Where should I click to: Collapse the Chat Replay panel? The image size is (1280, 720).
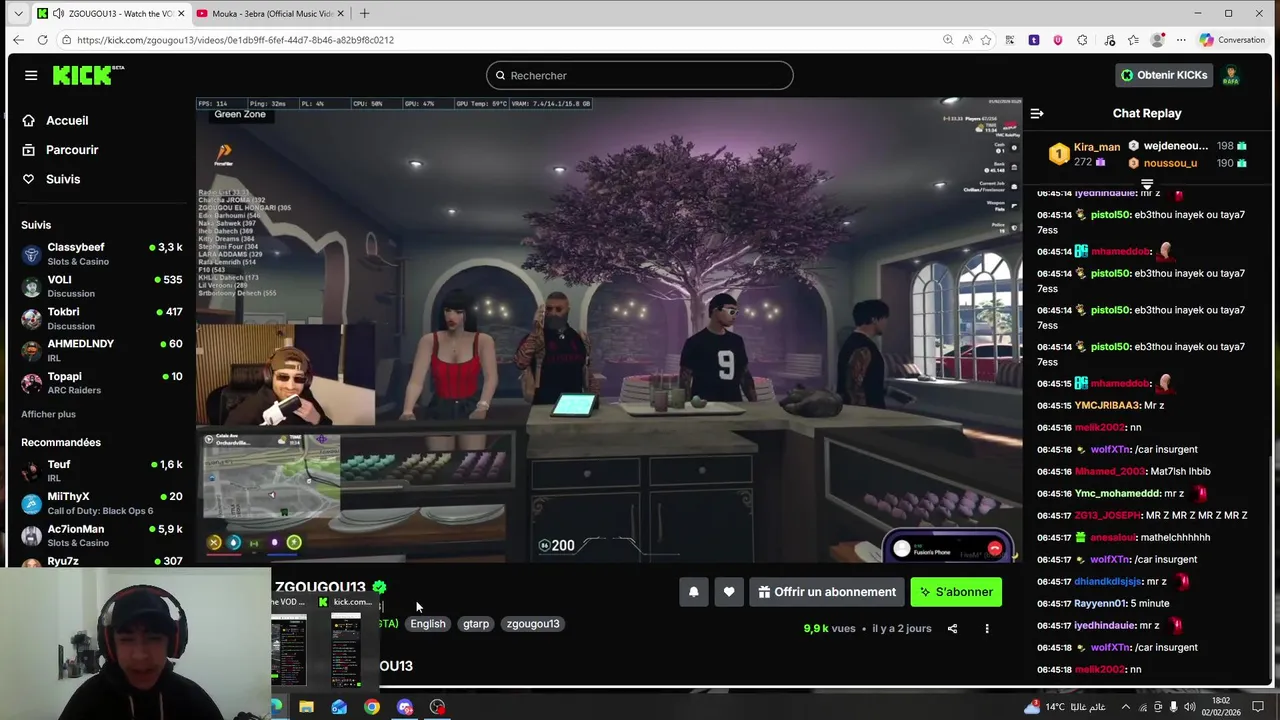(1037, 113)
